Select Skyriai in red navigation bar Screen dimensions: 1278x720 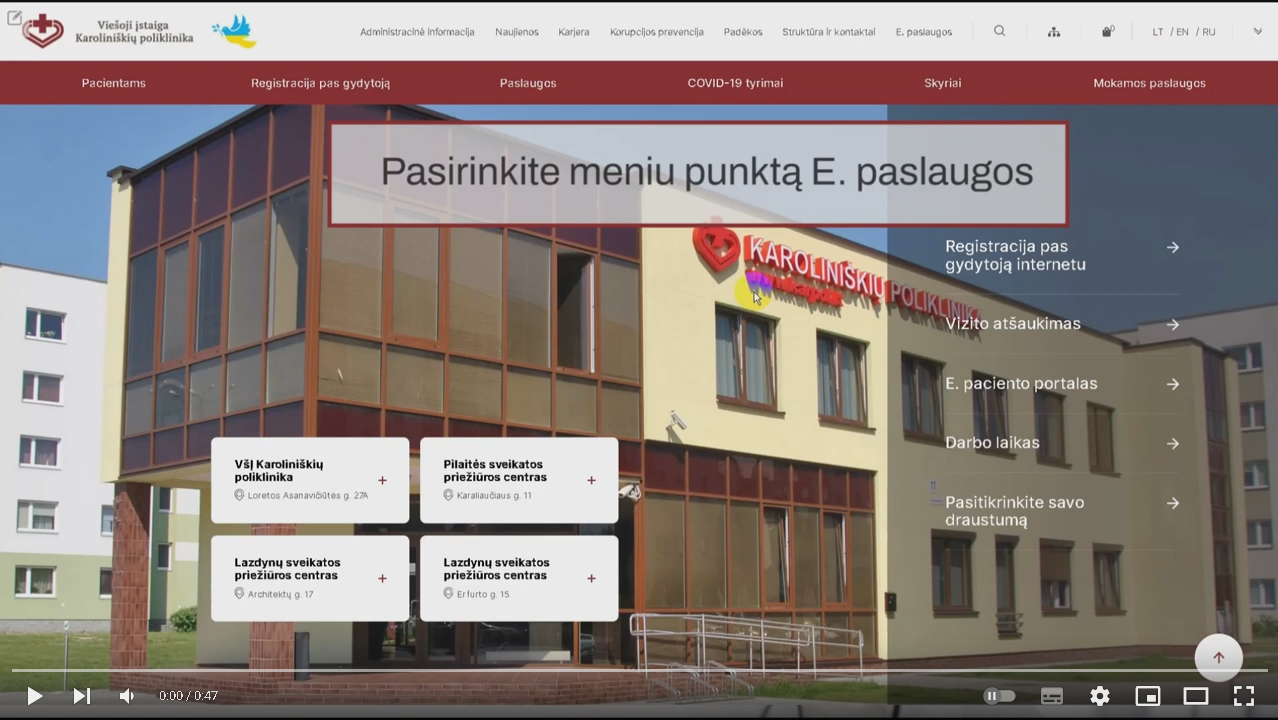click(943, 83)
